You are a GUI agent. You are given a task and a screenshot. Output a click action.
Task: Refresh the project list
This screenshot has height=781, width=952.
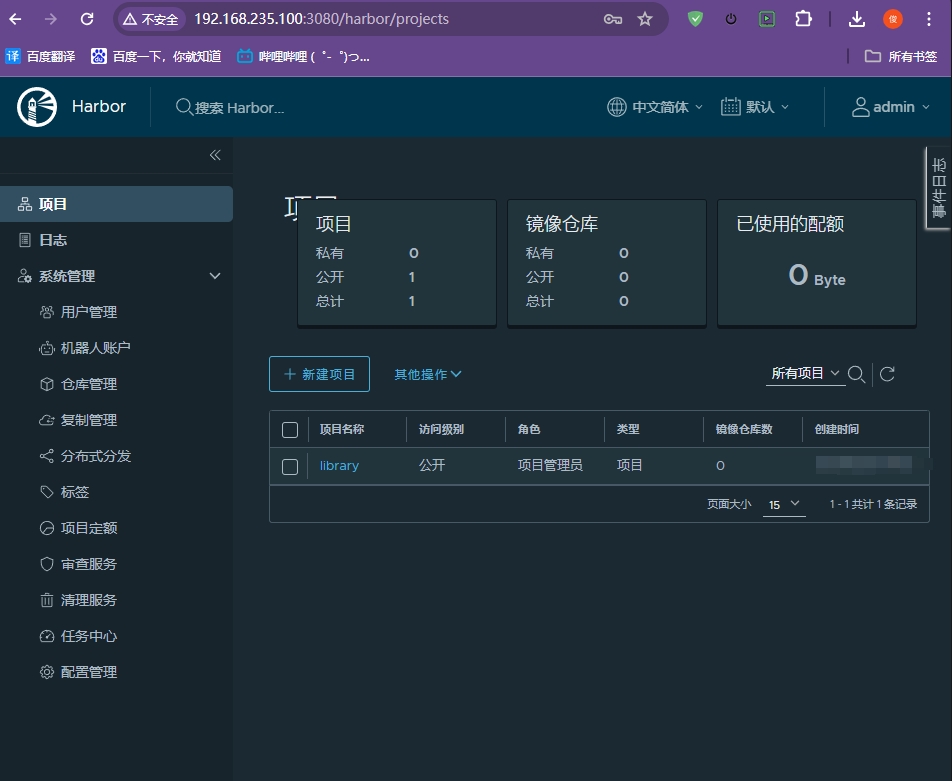887,374
